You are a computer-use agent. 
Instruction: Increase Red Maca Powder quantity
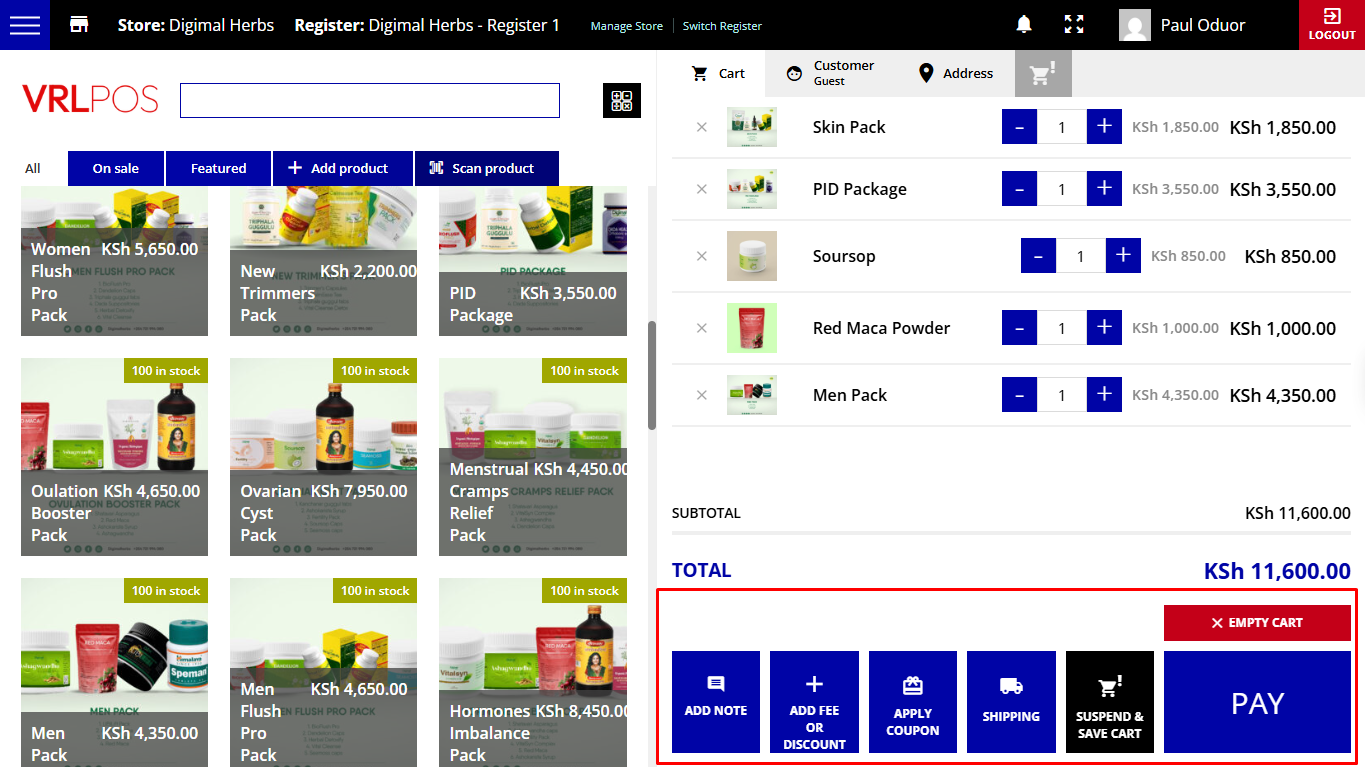coord(1104,328)
